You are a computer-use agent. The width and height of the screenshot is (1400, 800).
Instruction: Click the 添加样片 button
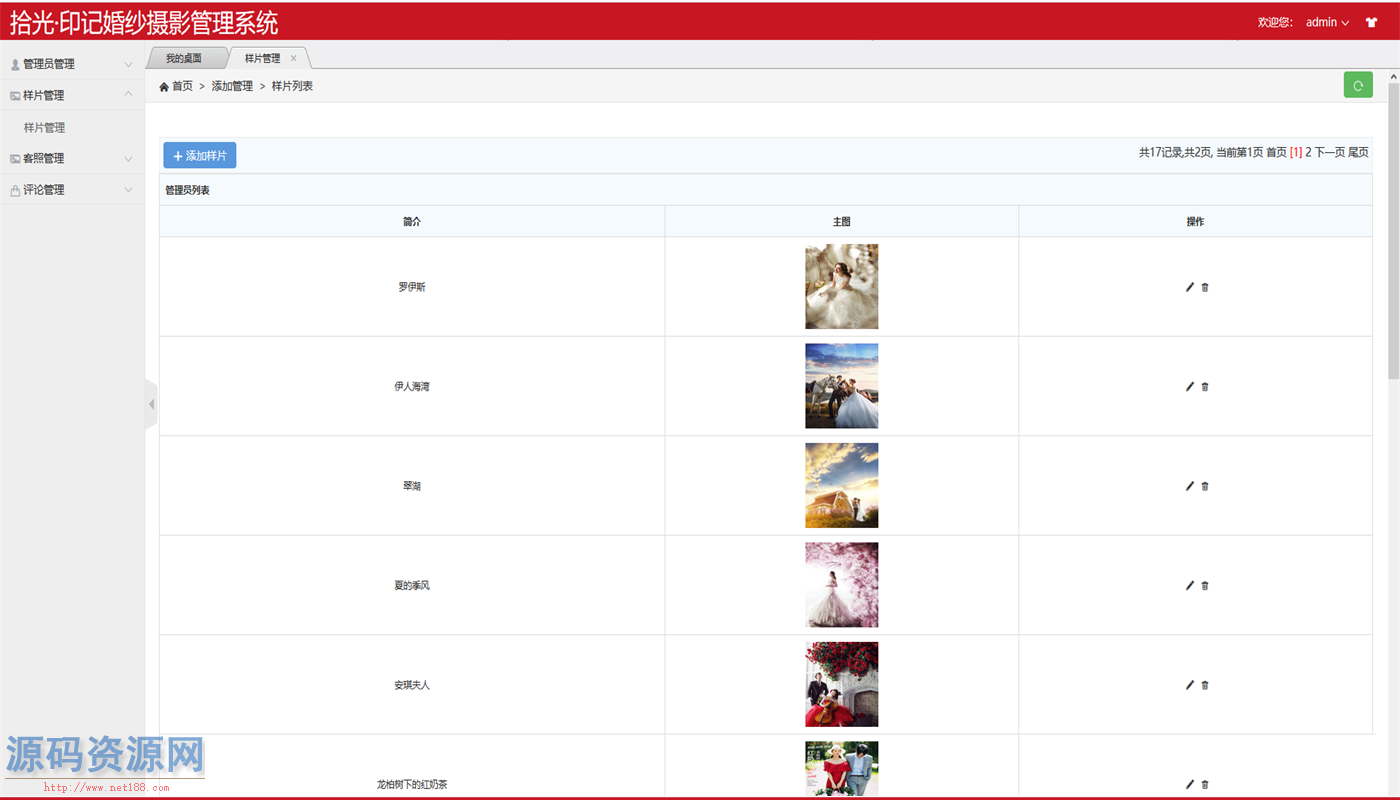200,156
